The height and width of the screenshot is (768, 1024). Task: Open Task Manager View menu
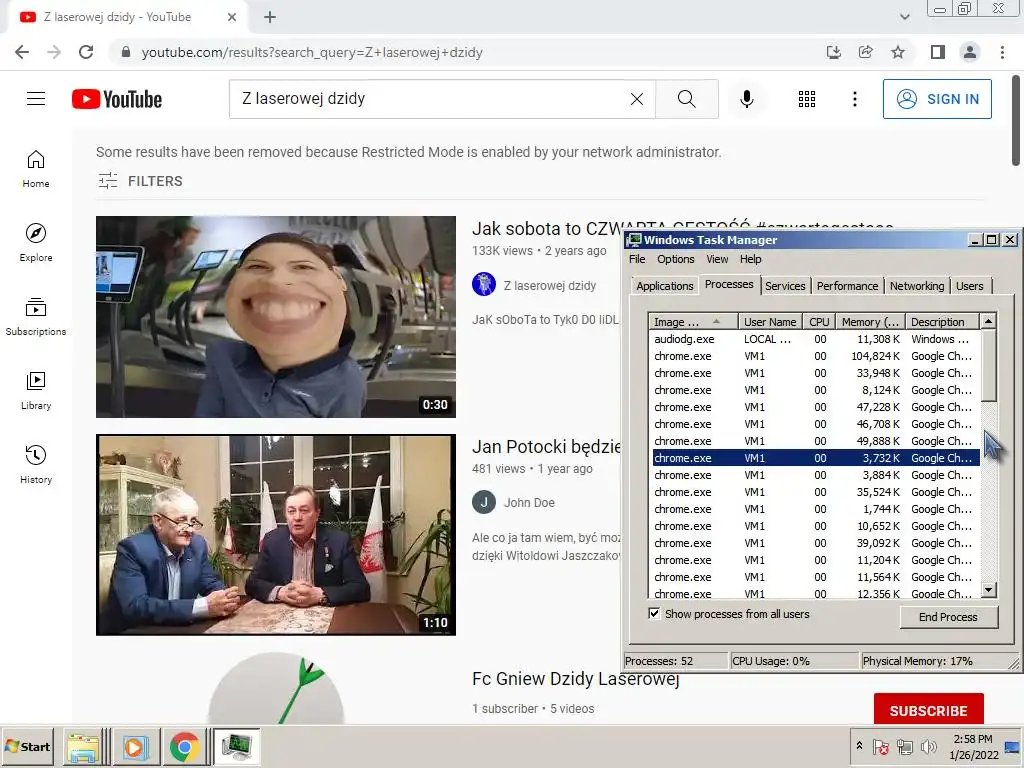(x=717, y=259)
